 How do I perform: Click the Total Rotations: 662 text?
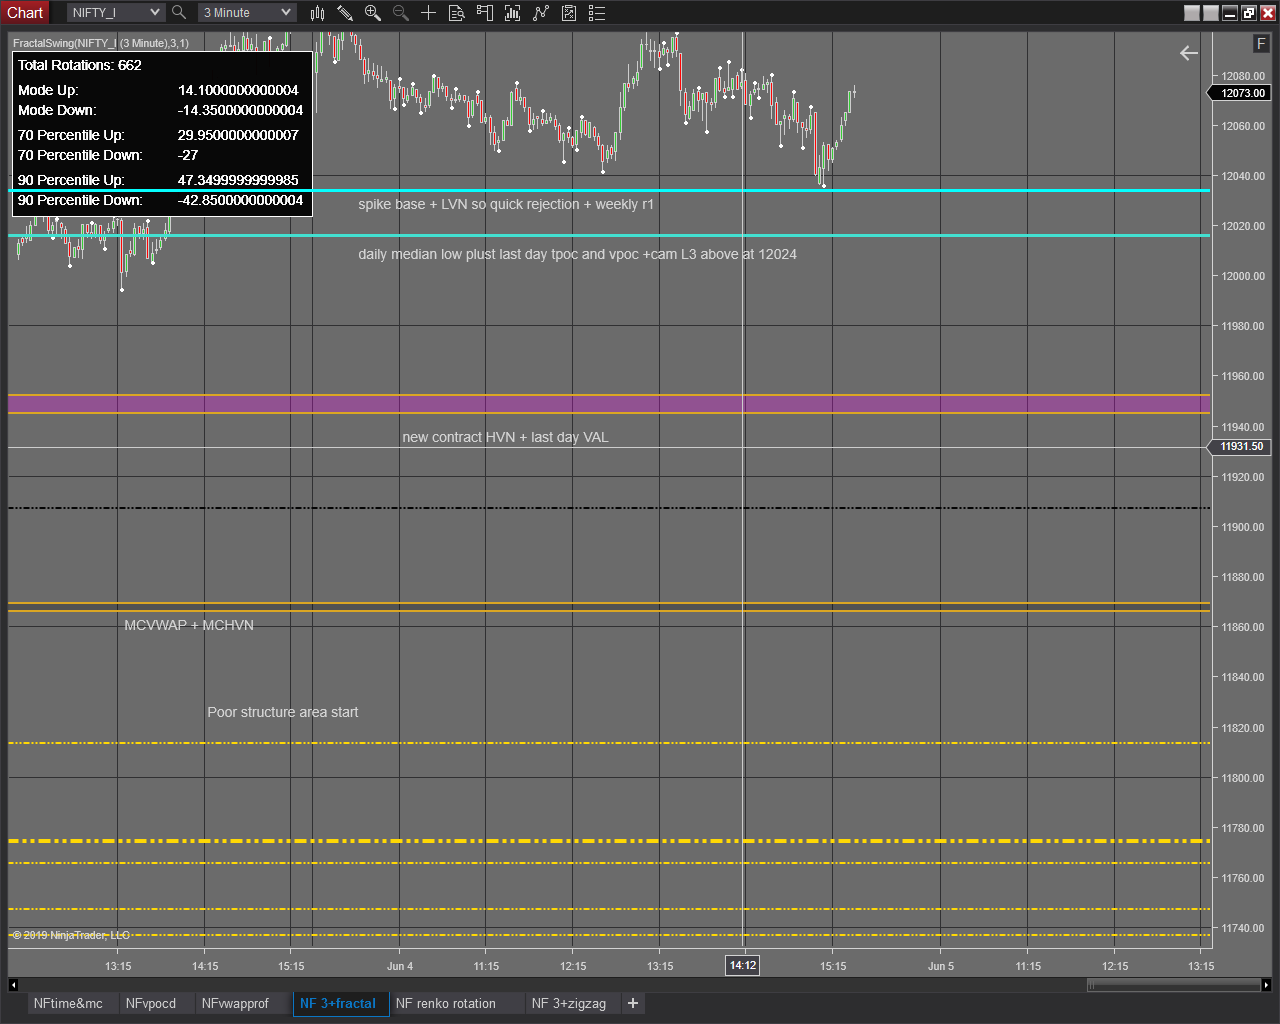pos(80,65)
